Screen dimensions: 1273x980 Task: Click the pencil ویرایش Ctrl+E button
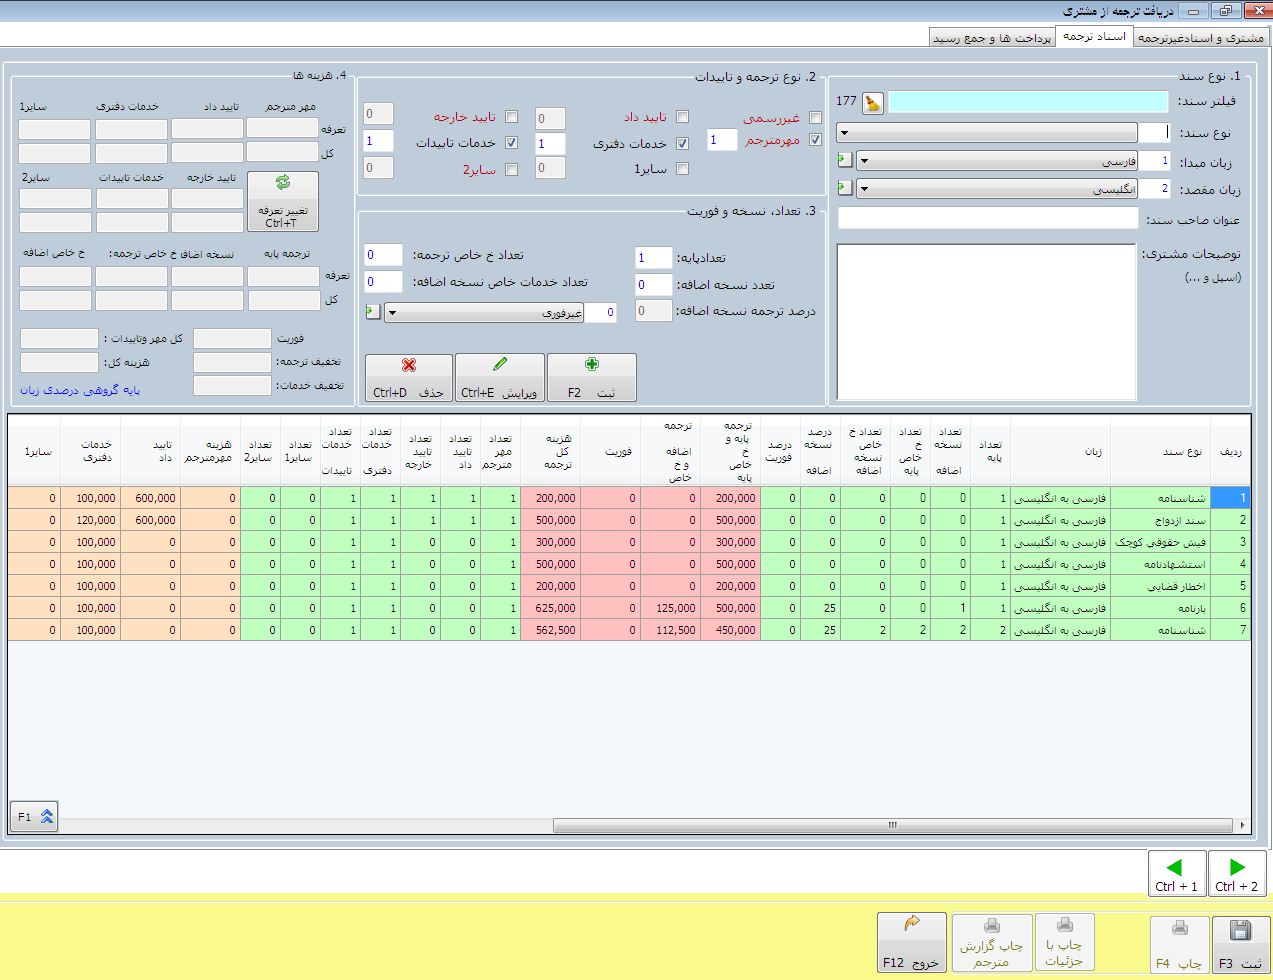coord(500,378)
